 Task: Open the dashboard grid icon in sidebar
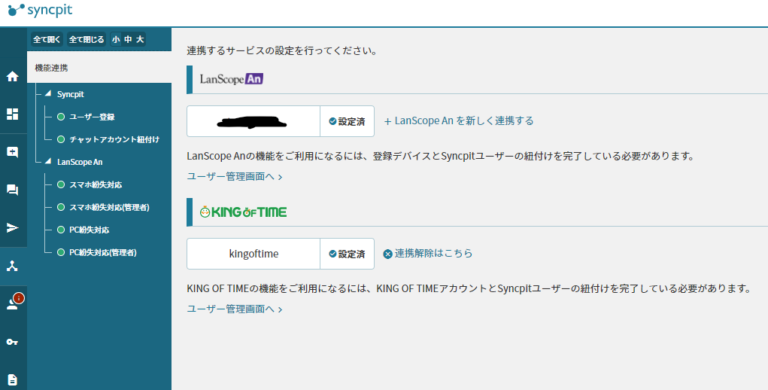tap(13, 114)
